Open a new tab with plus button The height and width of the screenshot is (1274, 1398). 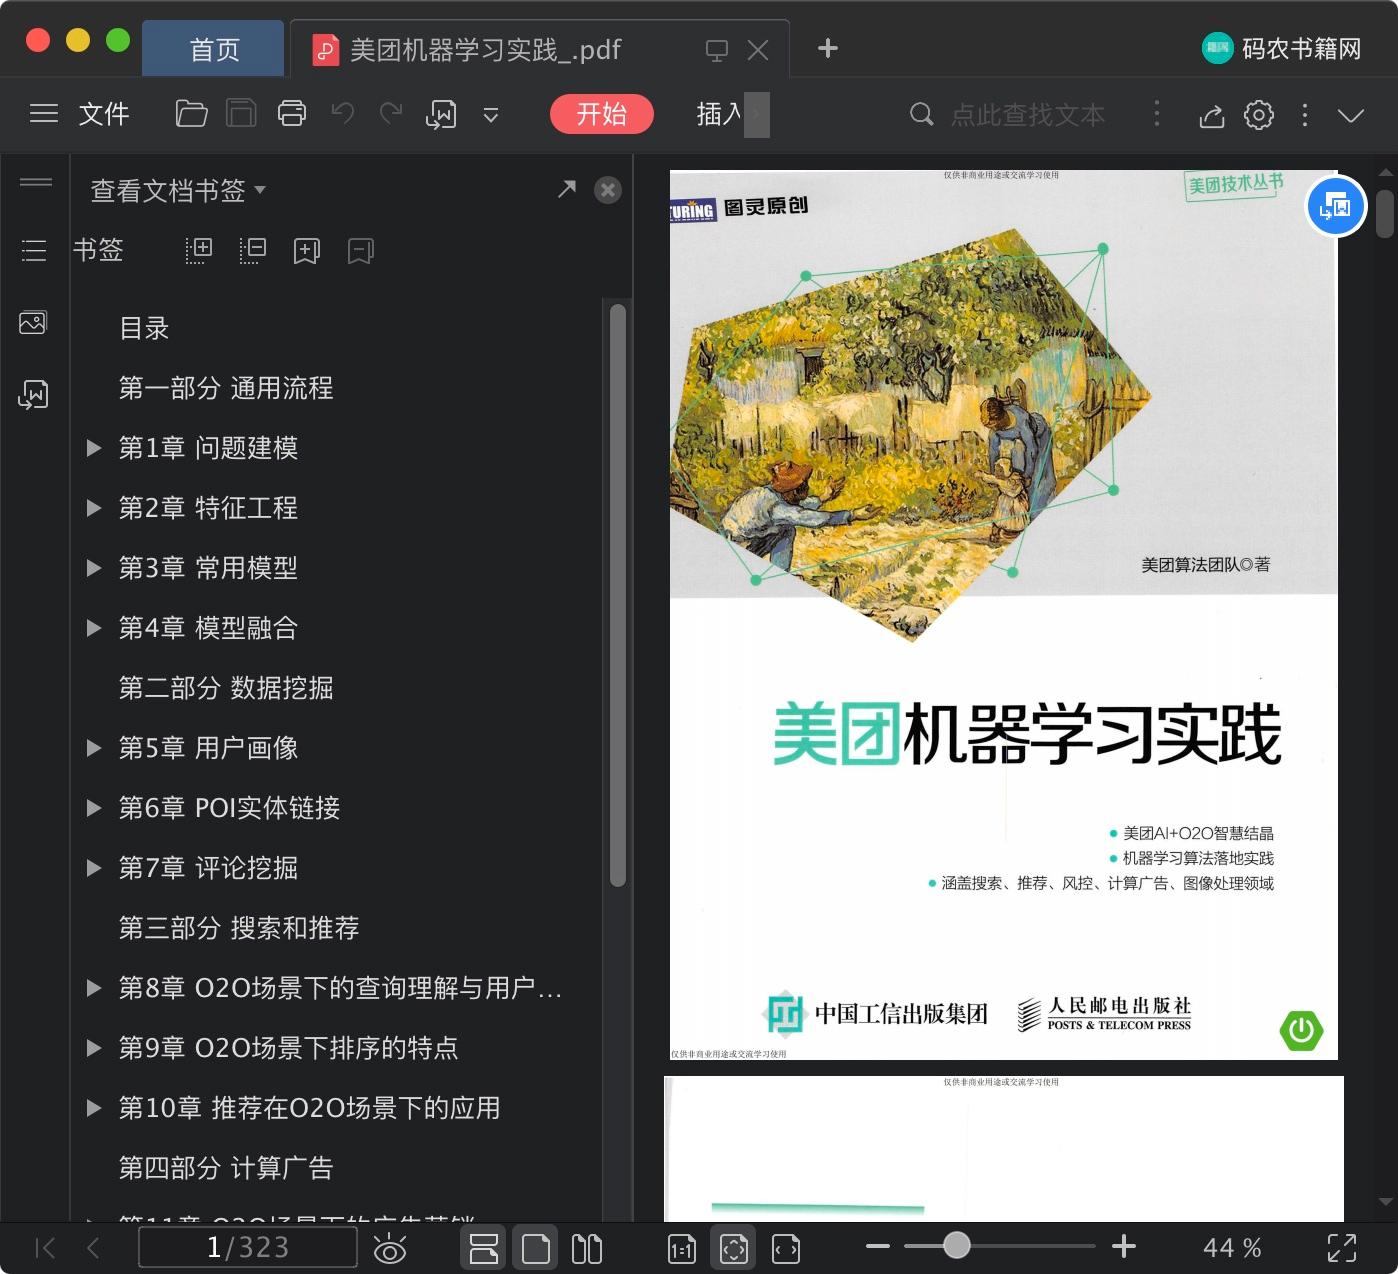pos(828,48)
